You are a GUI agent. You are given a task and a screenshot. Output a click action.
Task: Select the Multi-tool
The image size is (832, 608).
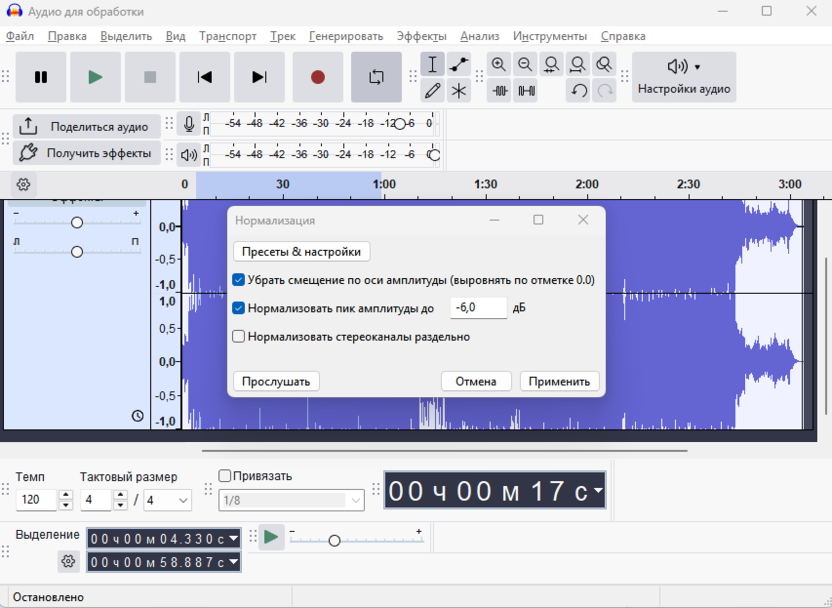[x=458, y=90]
